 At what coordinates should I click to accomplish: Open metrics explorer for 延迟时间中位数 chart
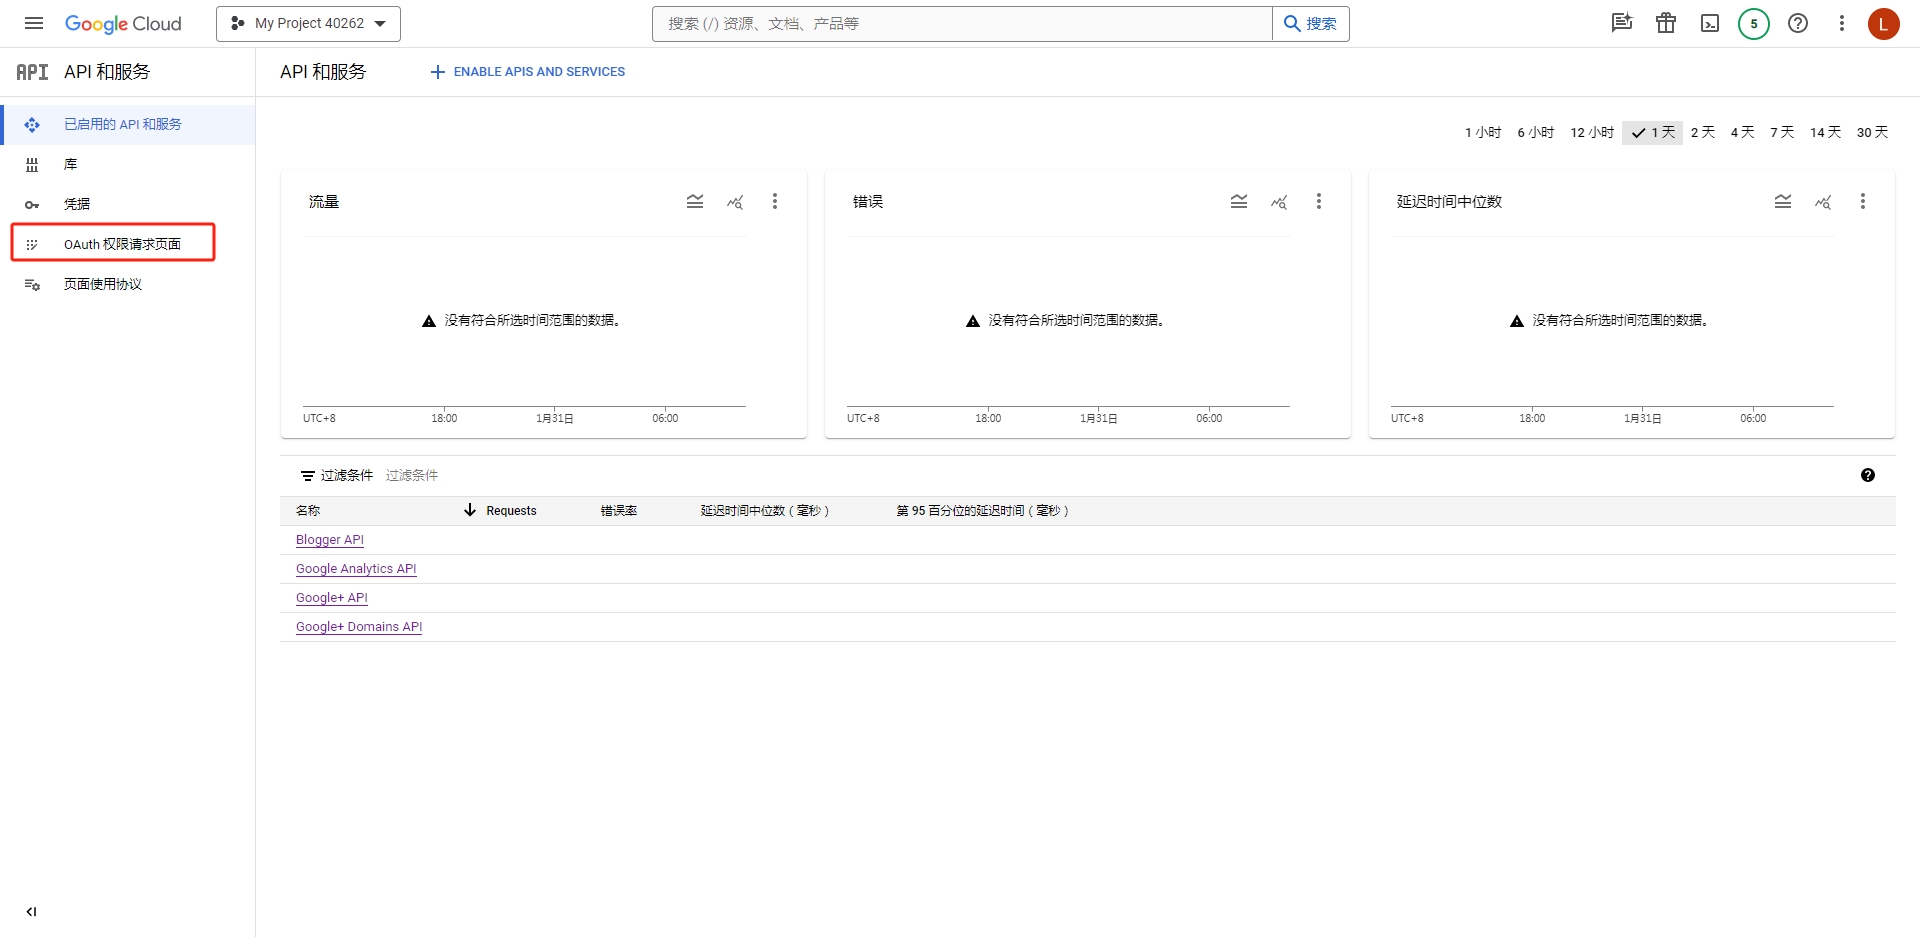(1823, 202)
